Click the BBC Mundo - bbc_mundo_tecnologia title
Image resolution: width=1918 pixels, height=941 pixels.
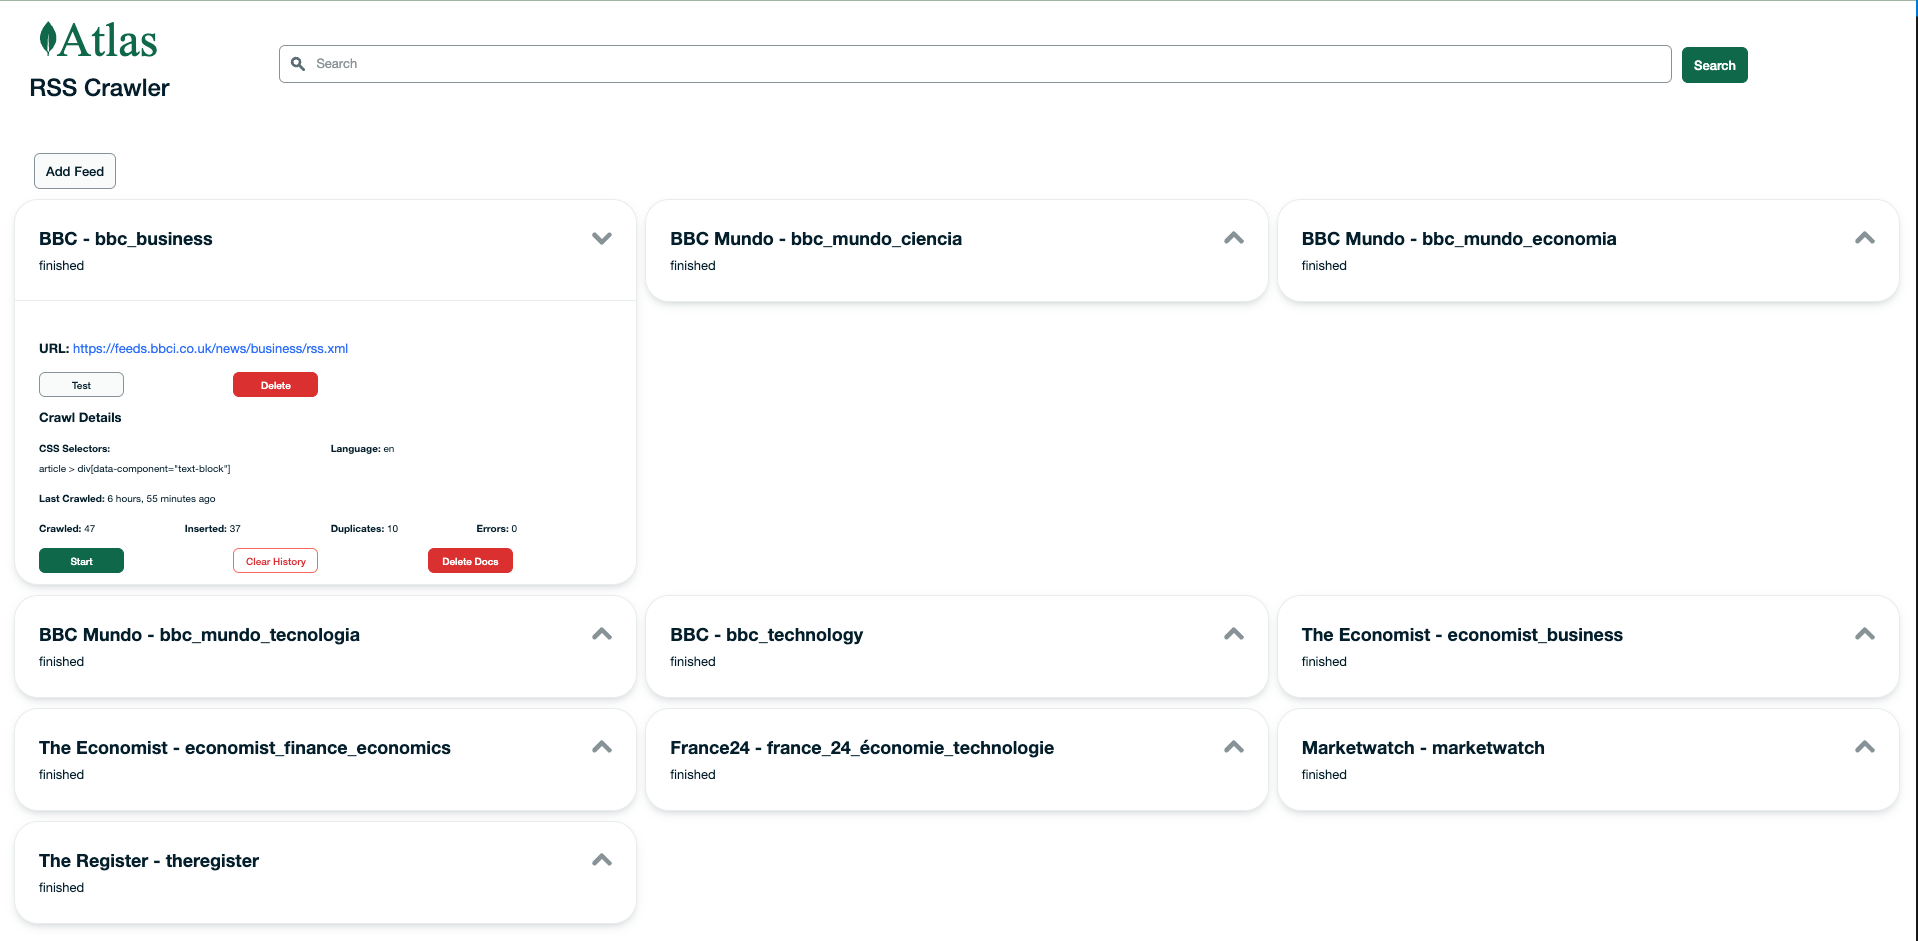pos(199,635)
